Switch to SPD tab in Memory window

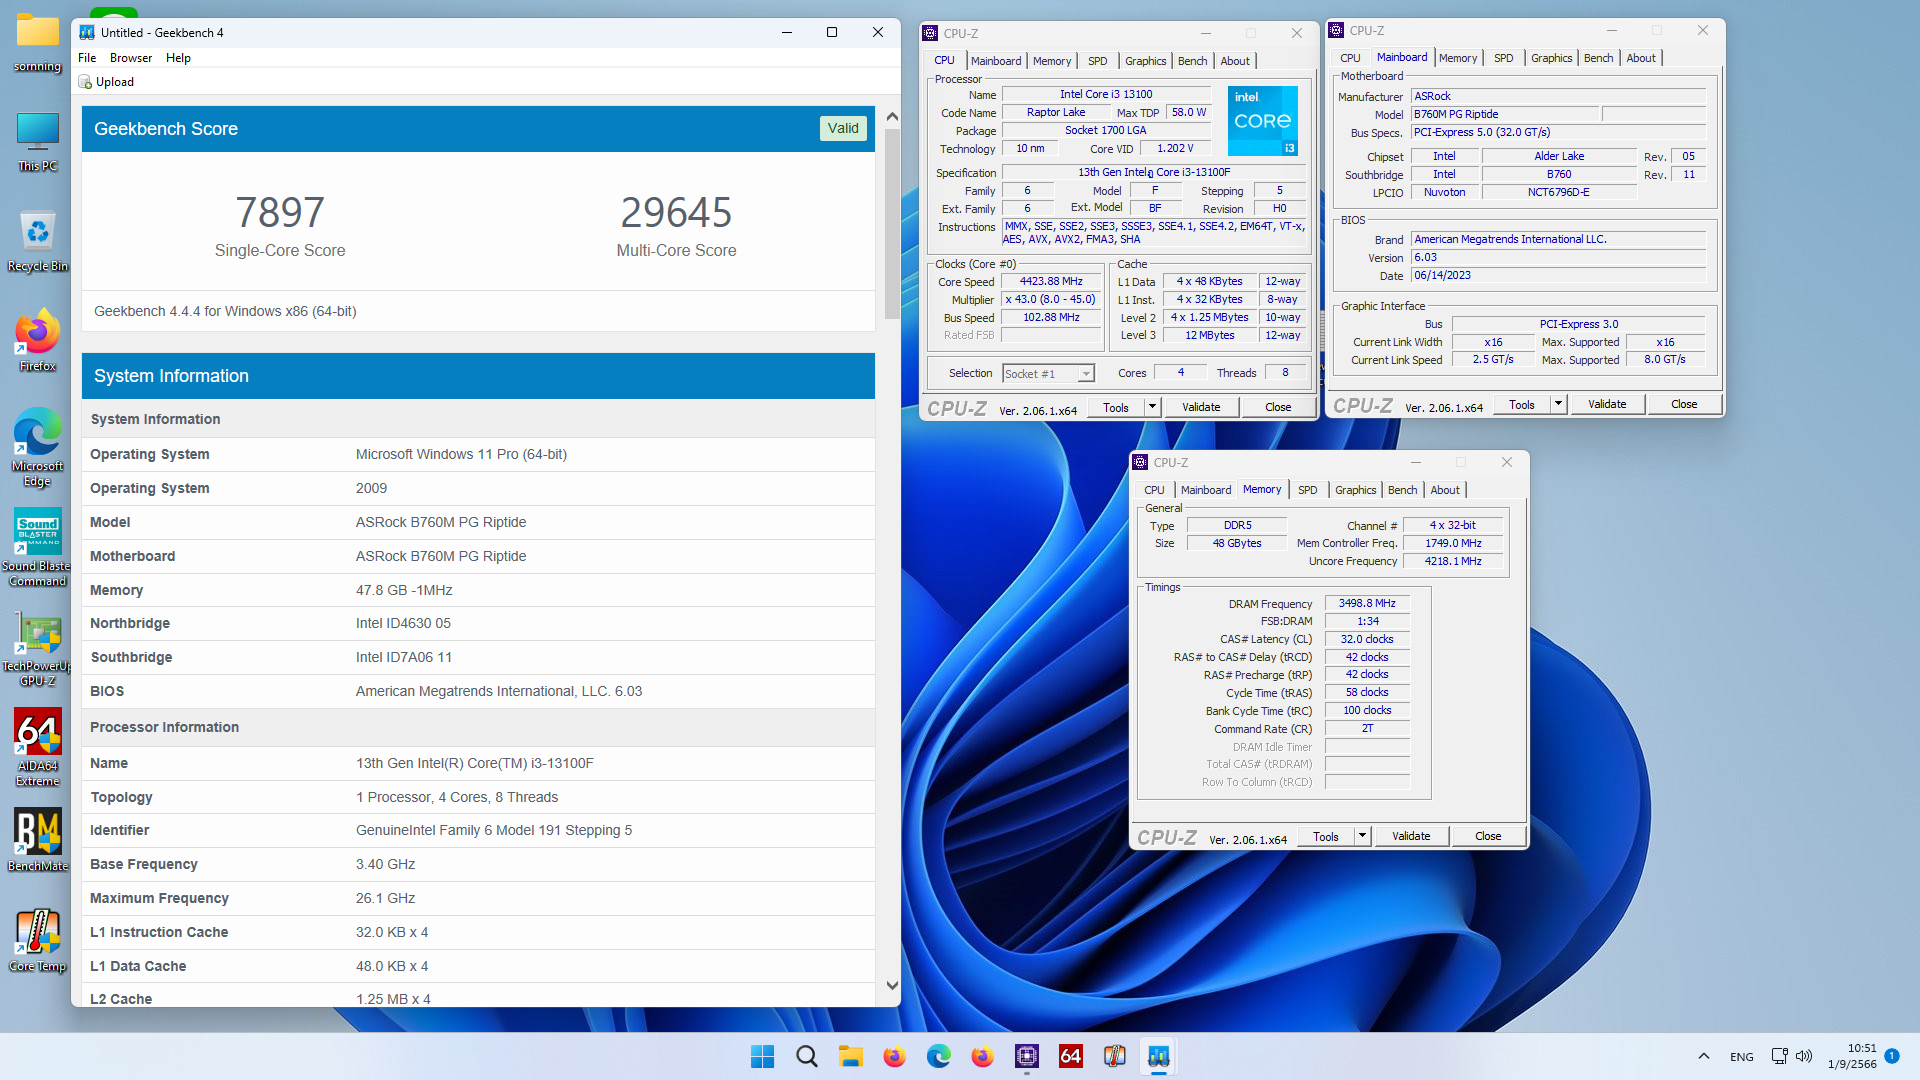click(1307, 490)
